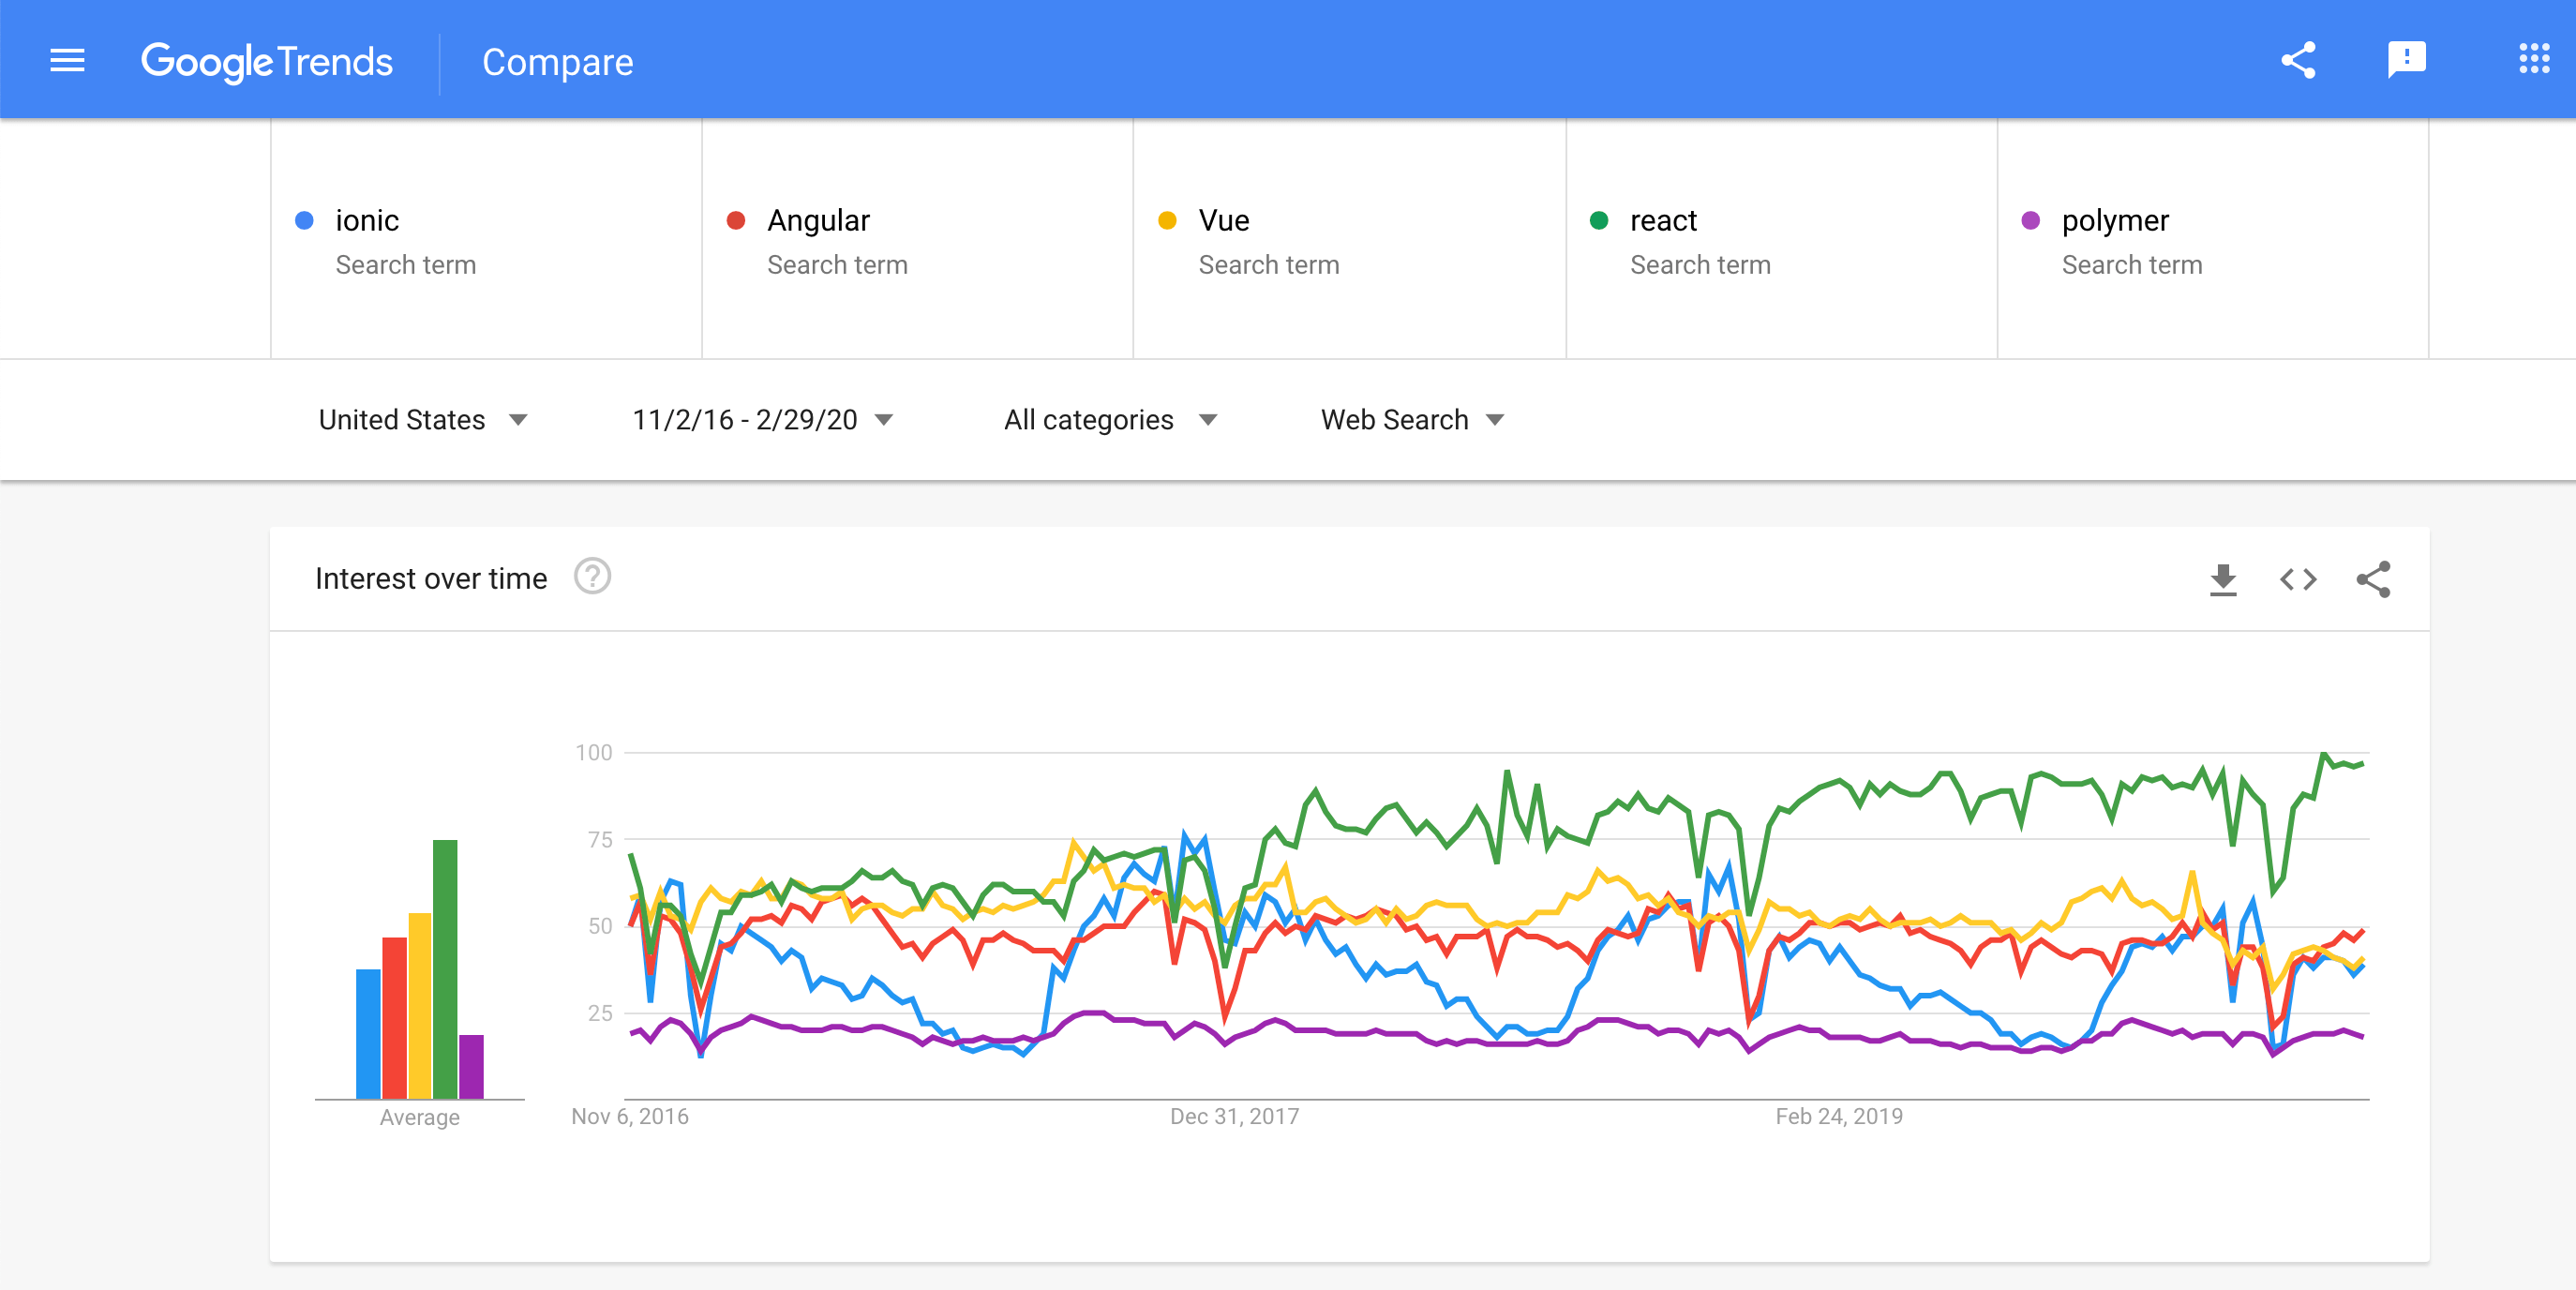This screenshot has height=1290, width=2576.
Task: Open the 11/2/16 - 2/29/20 date range dropdown
Action: click(x=762, y=420)
